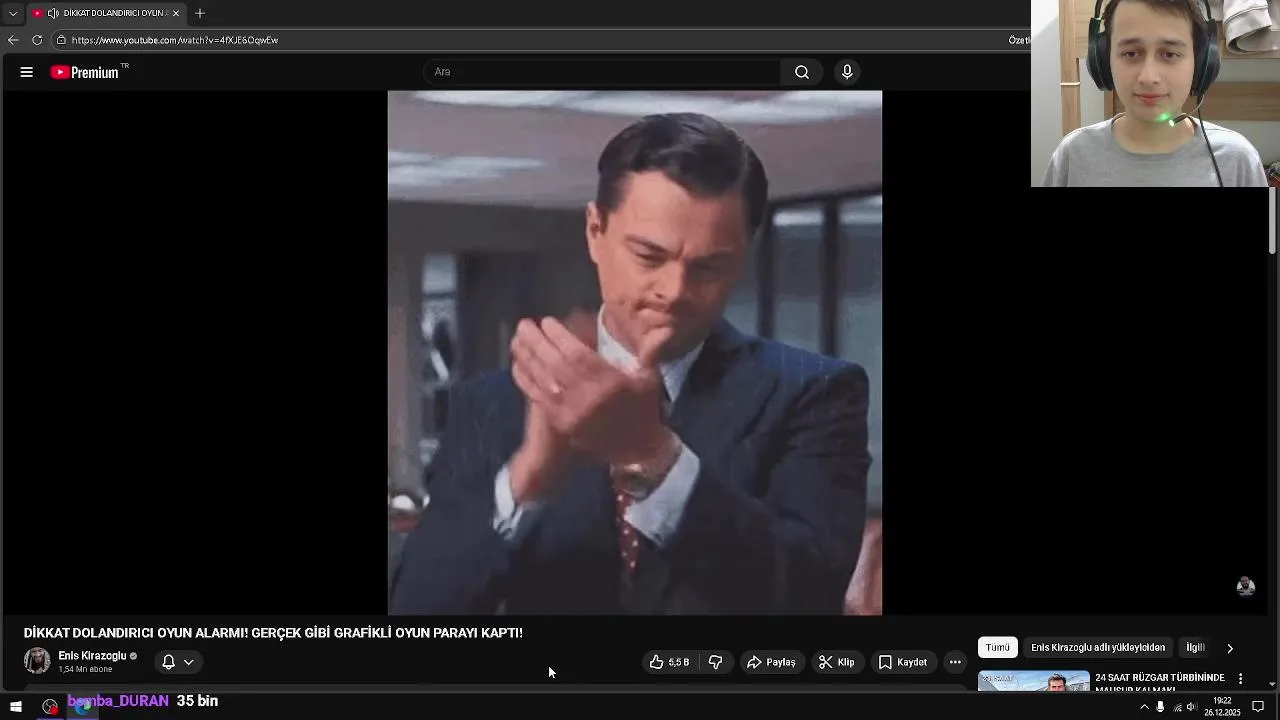Image resolution: width=1280 pixels, height=720 pixels.
Task: Create a clip with Klip button
Action: pos(836,662)
